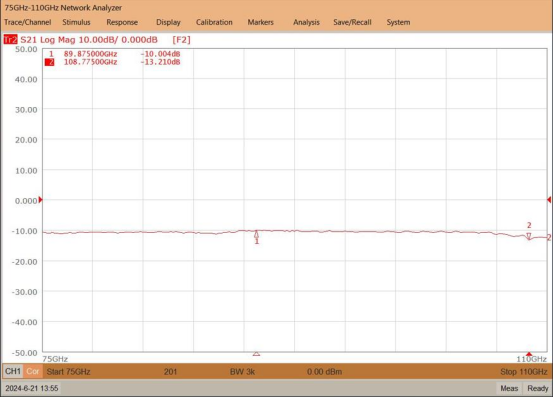554x397 pixels.
Task: Click the Start 75GHz field
Action: point(69,372)
